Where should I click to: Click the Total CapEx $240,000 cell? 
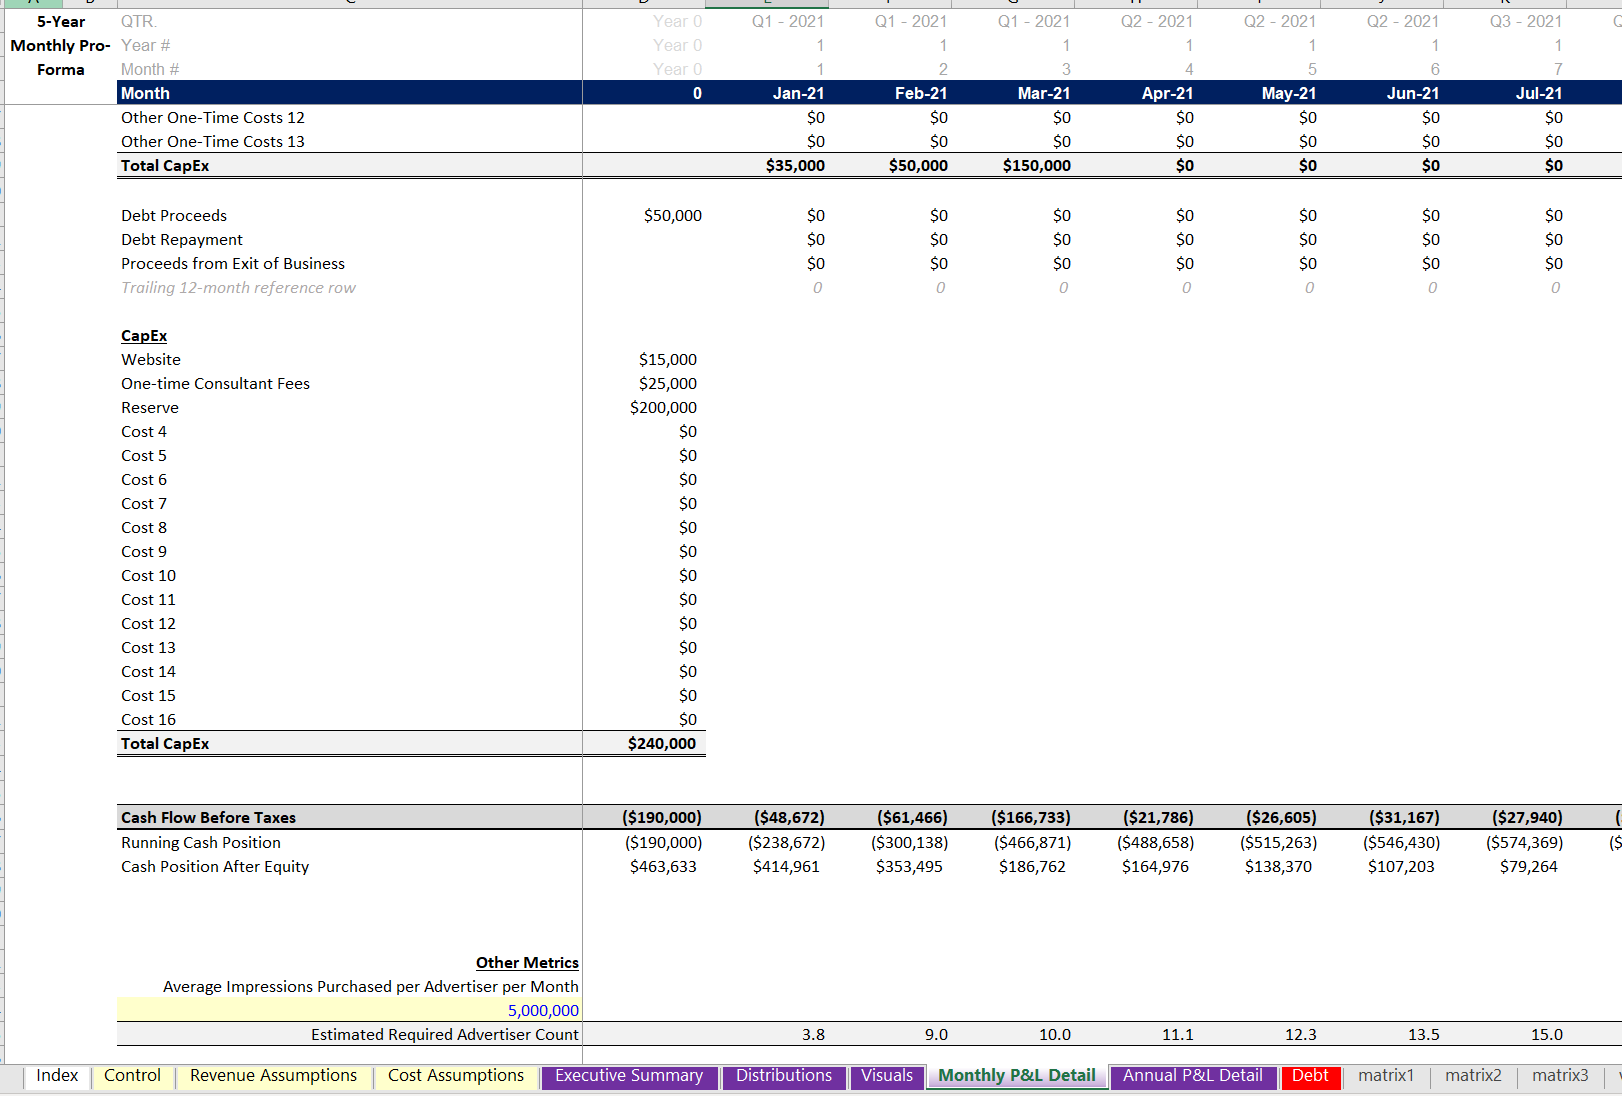[661, 743]
